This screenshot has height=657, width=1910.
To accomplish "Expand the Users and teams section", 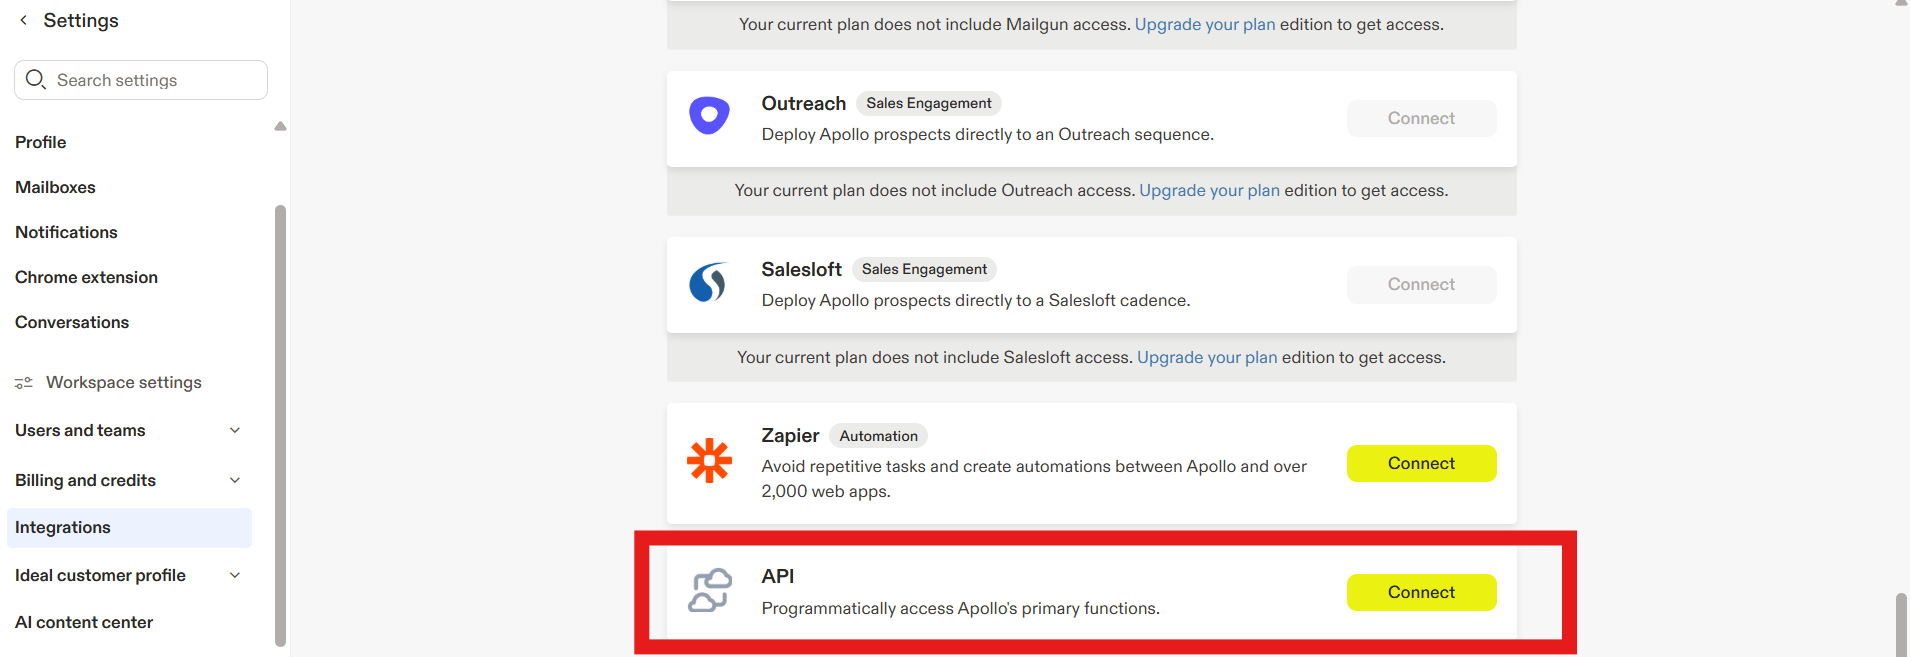I will pyautogui.click(x=235, y=431).
